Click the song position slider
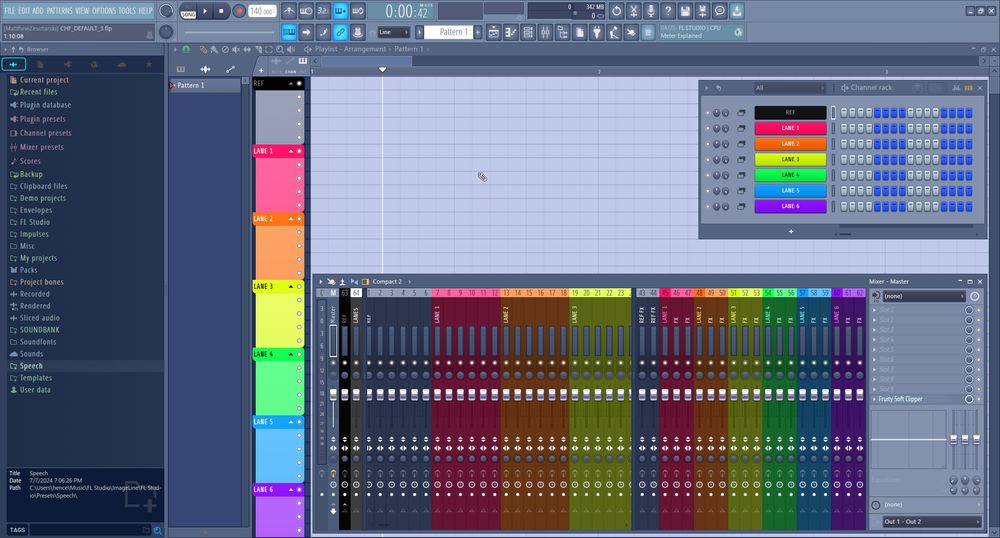The height and width of the screenshot is (538, 1000). tap(230, 32)
